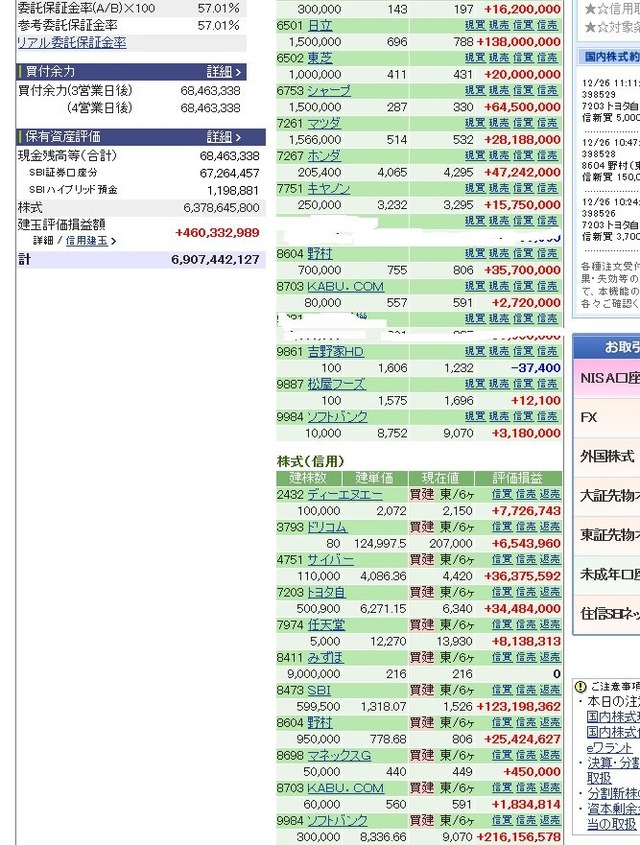Click 返売 in margin ソフトバンク row
Viewport: 640px width, 845px height.
click(x=550, y=821)
